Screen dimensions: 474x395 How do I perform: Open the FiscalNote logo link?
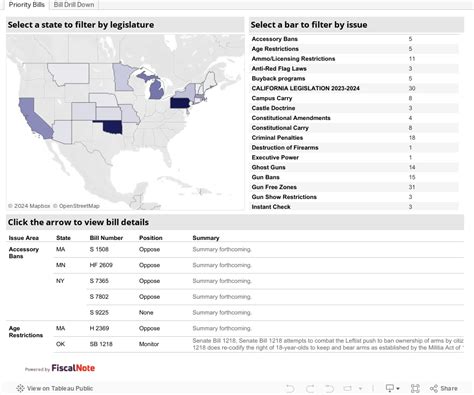click(73, 368)
